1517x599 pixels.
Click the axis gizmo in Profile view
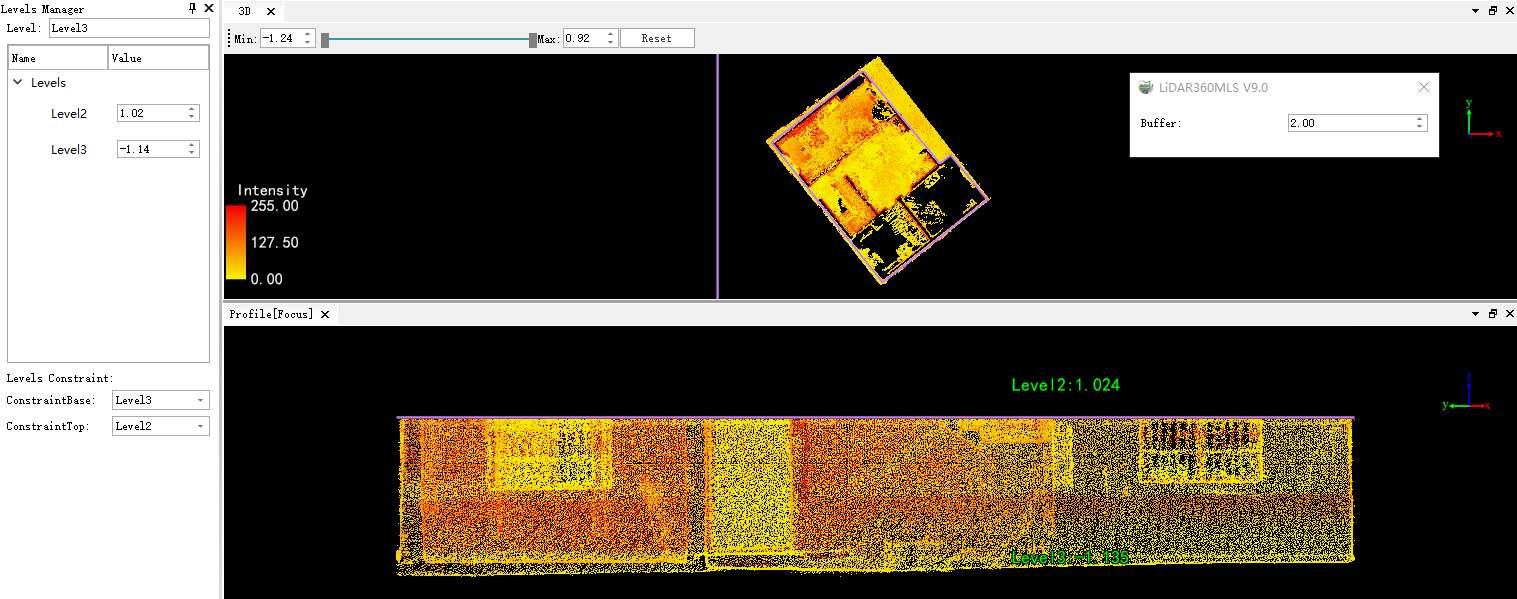(1466, 395)
